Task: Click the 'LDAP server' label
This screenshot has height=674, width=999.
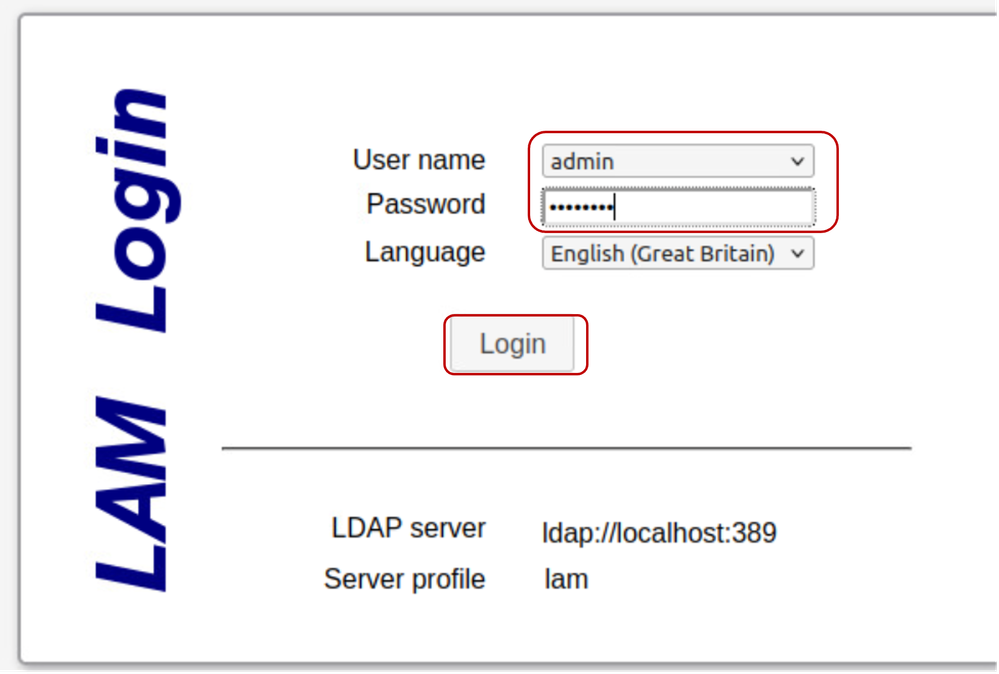Action: coord(408,528)
